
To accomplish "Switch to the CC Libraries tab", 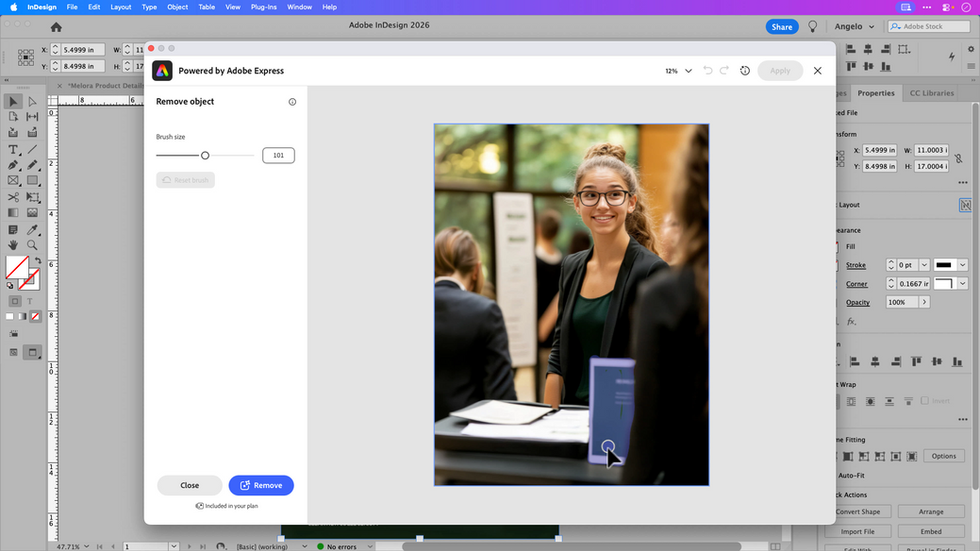I will point(931,93).
